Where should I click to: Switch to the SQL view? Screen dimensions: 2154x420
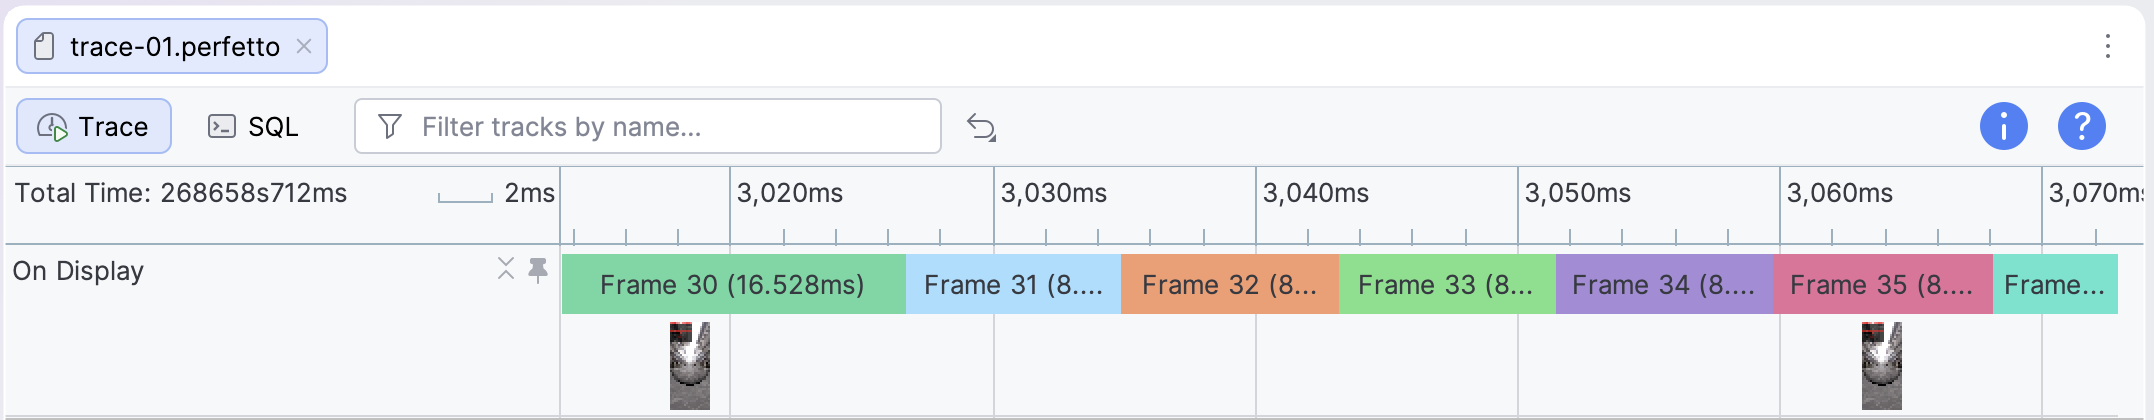coord(253,126)
